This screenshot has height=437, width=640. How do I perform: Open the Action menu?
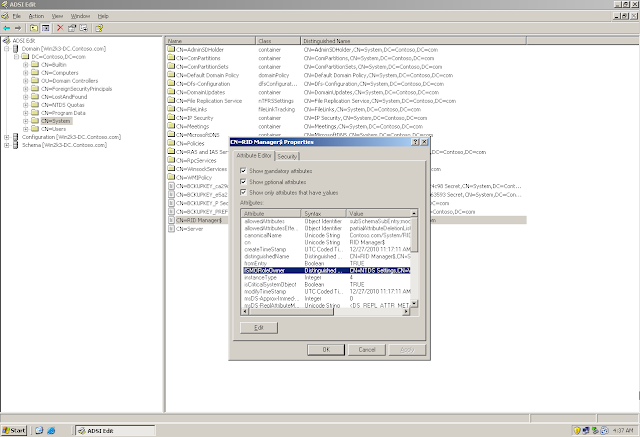36,16
